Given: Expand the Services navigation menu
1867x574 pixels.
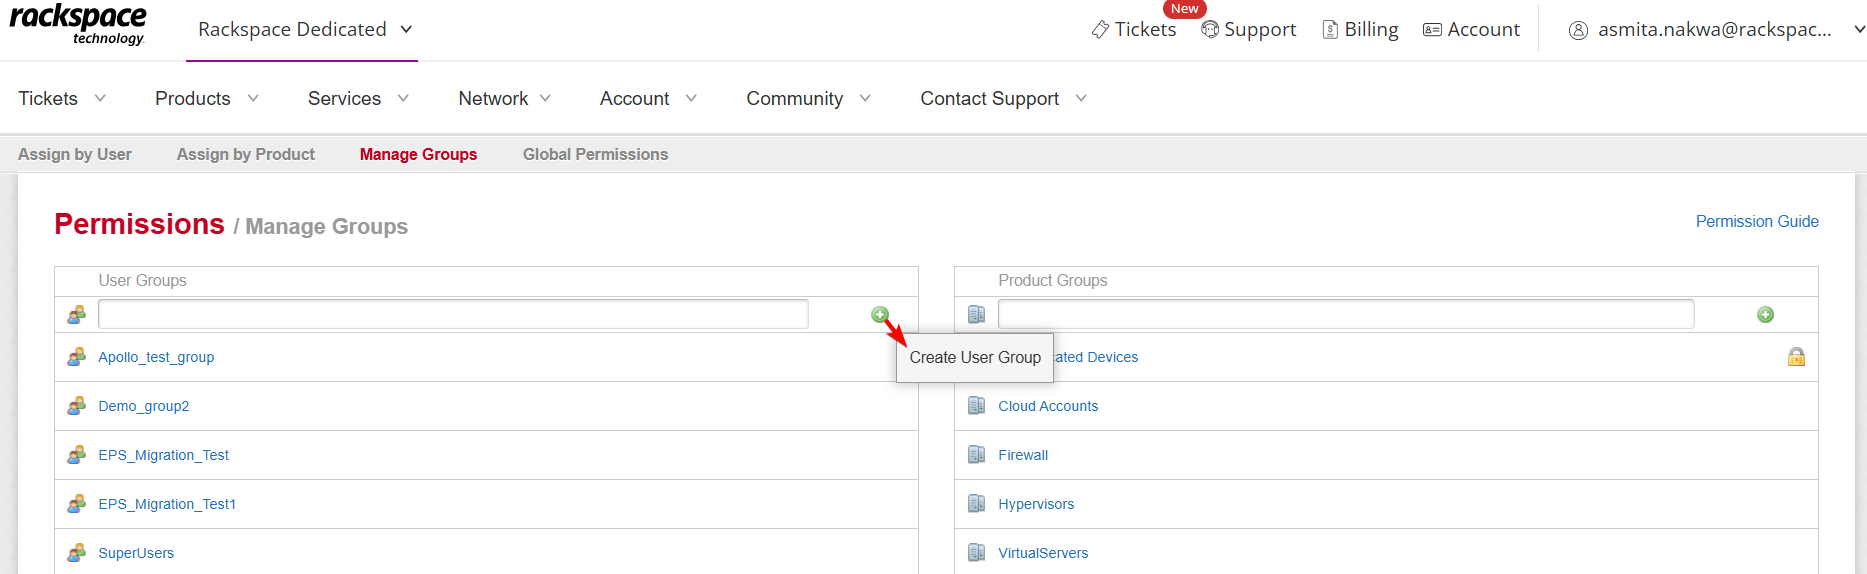Looking at the screenshot, I should click(x=358, y=98).
